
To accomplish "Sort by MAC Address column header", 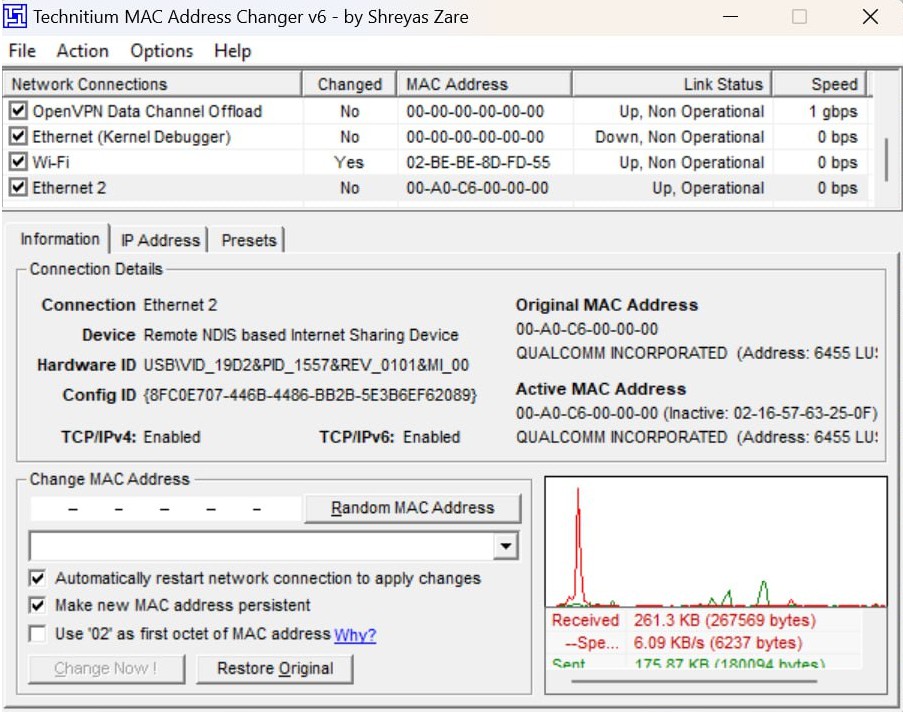I will (x=484, y=84).
